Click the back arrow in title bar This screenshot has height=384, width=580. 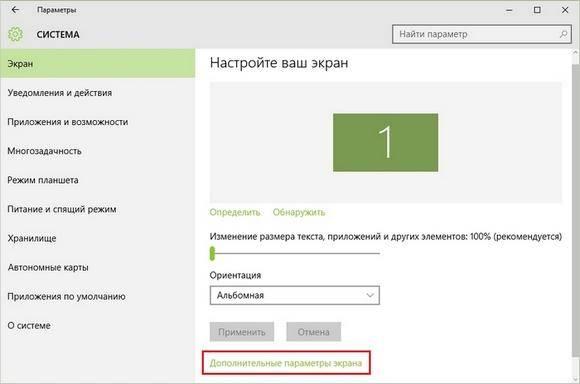15,10
